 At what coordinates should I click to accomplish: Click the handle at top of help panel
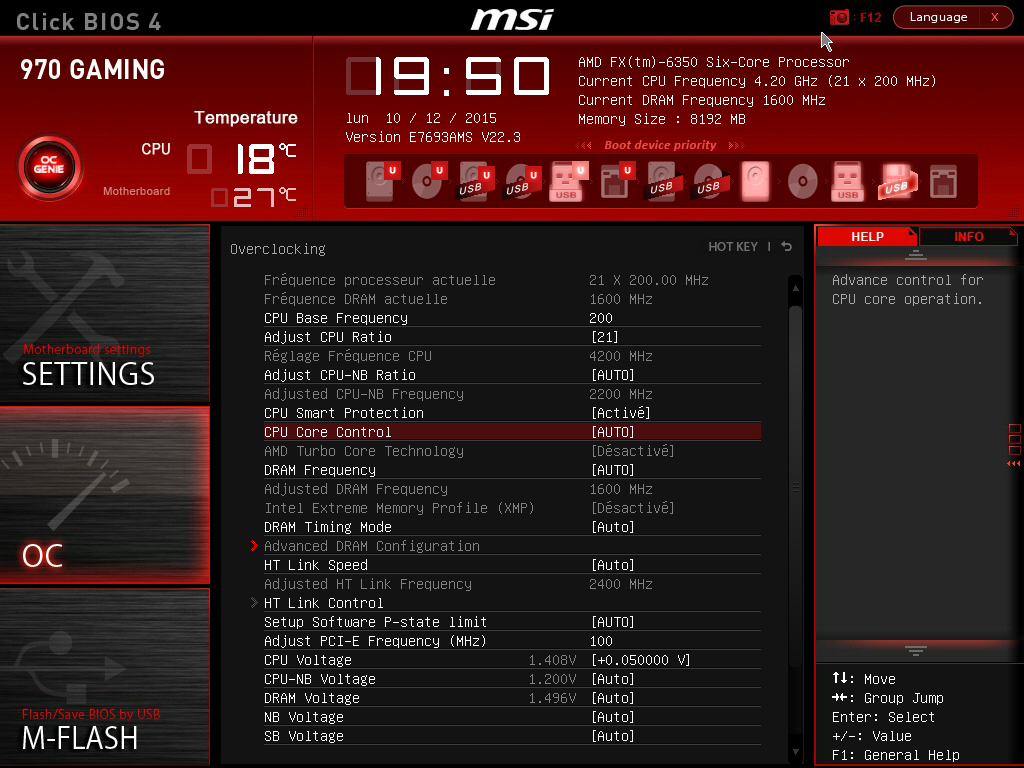click(916, 255)
